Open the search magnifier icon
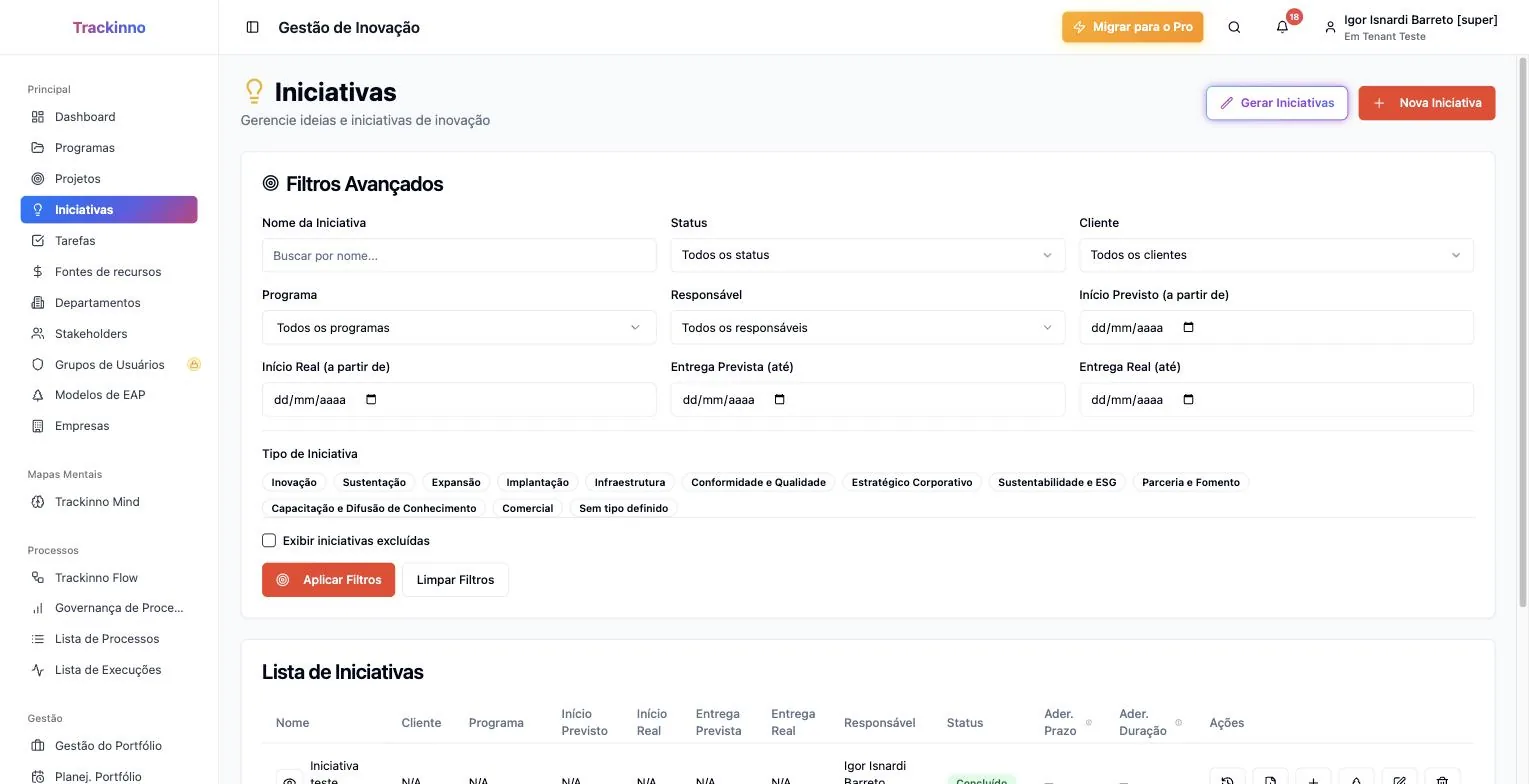The width and height of the screenshot is (1529, 784). 1234,27
